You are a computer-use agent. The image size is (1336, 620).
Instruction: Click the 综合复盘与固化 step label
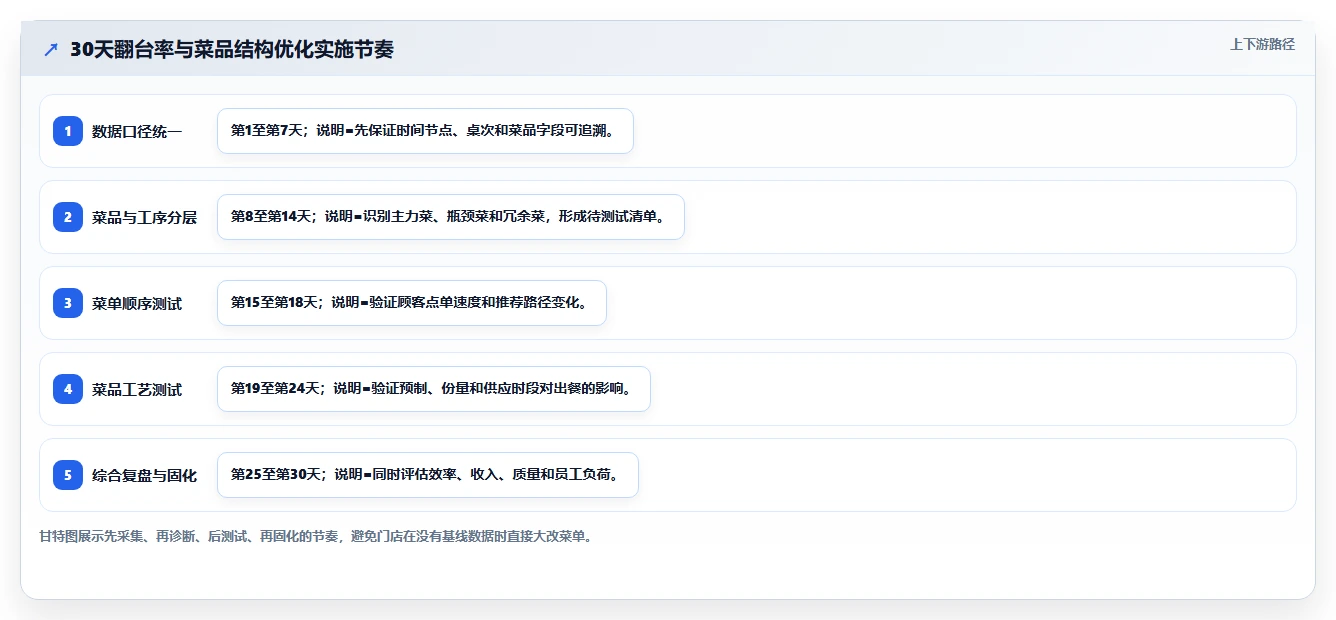(144, 475)
